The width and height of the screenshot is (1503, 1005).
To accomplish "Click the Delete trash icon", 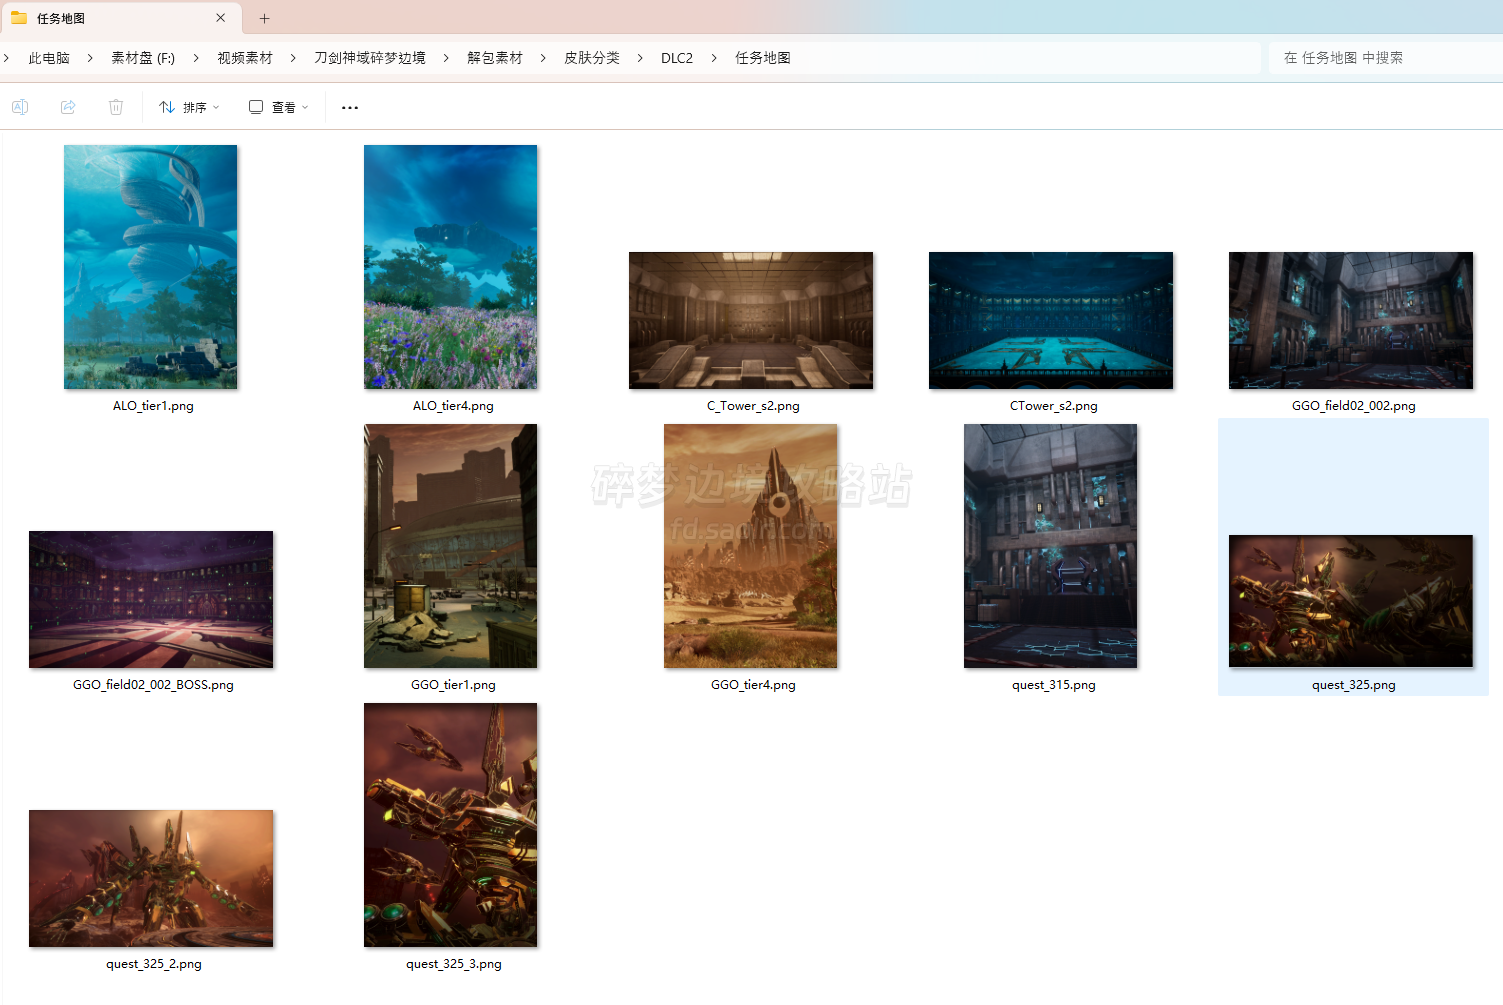I will click(x=116, y=107).
